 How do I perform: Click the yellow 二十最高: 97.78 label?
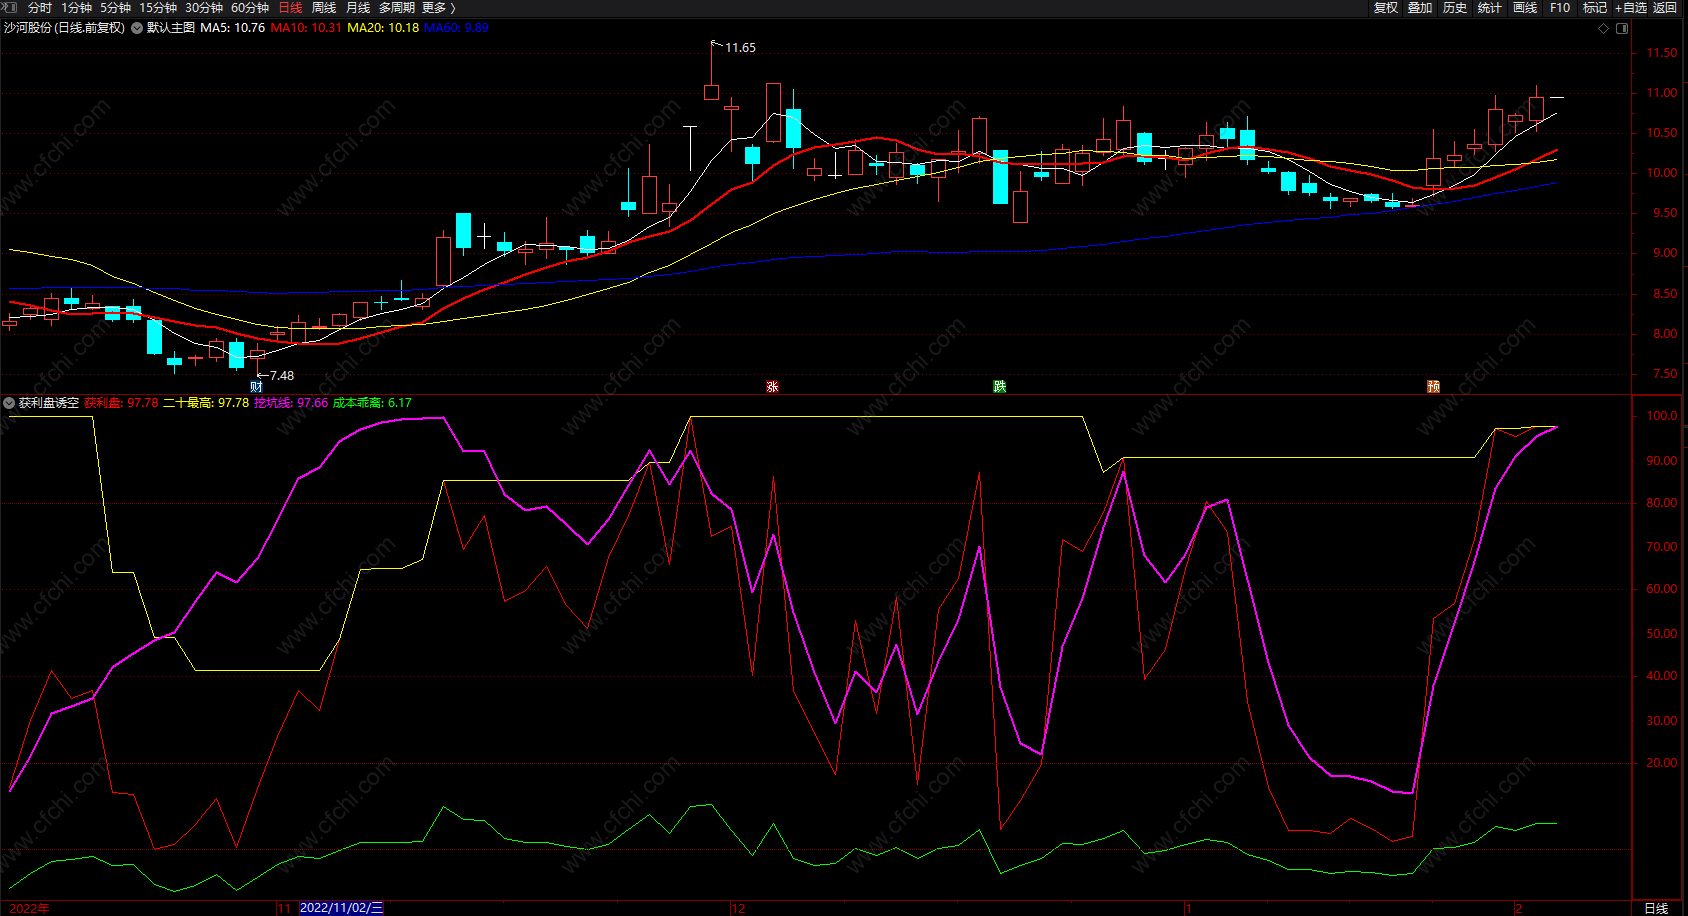coord(206,403)
